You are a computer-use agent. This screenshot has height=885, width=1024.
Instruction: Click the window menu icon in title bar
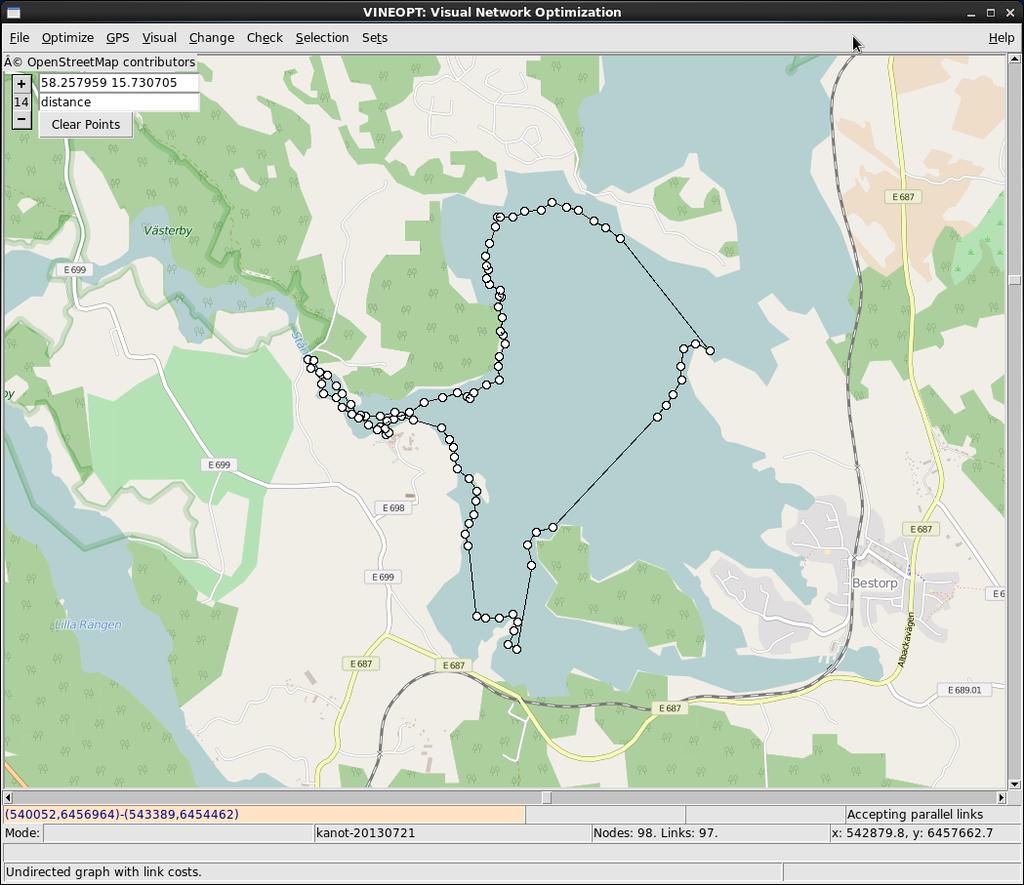pos(12,12)
